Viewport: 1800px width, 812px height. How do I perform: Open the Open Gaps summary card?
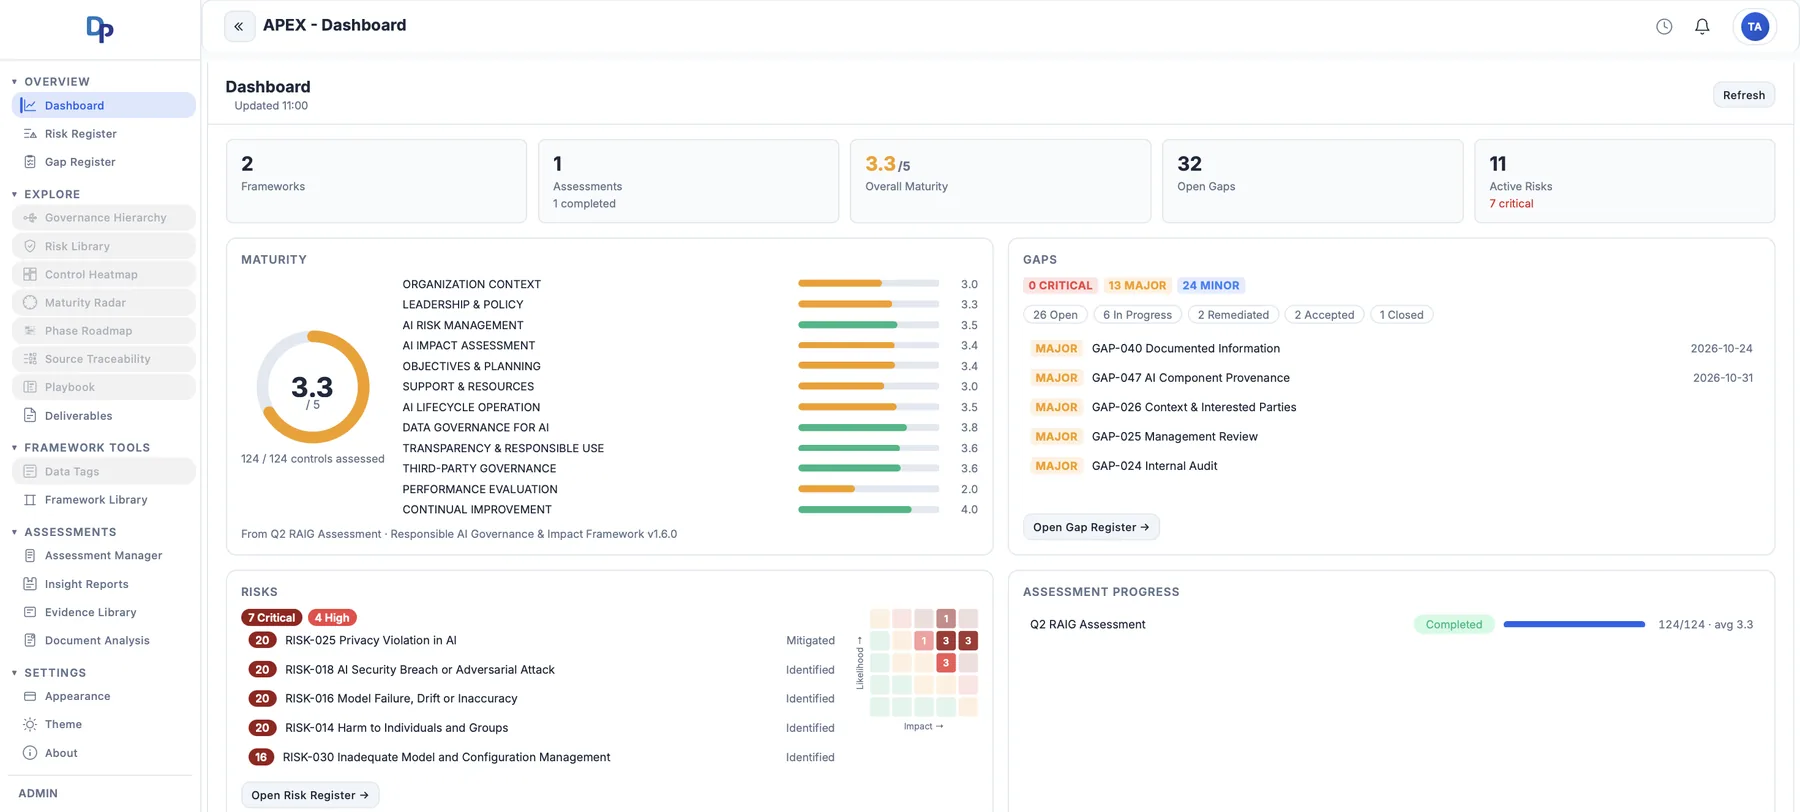tap(1312, 181)
